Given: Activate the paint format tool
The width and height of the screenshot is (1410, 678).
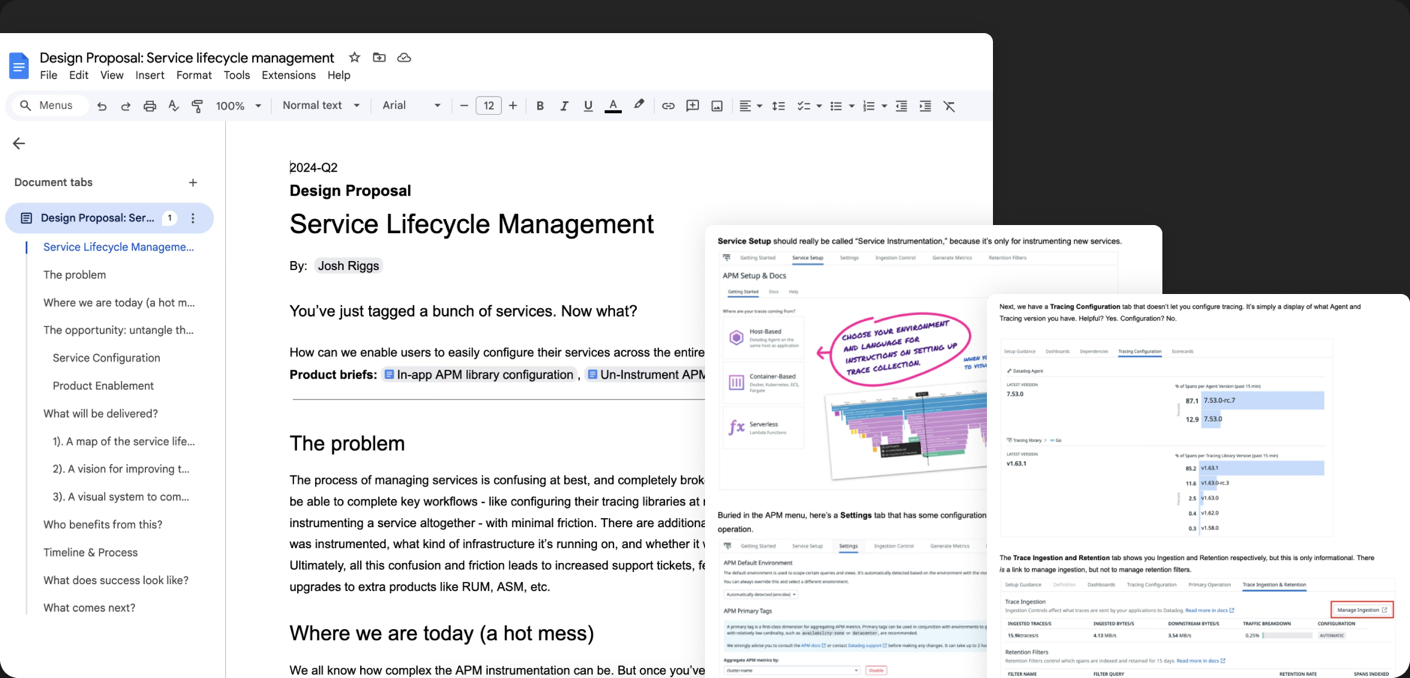Looking at the screenshot, I should click(197, 106).
